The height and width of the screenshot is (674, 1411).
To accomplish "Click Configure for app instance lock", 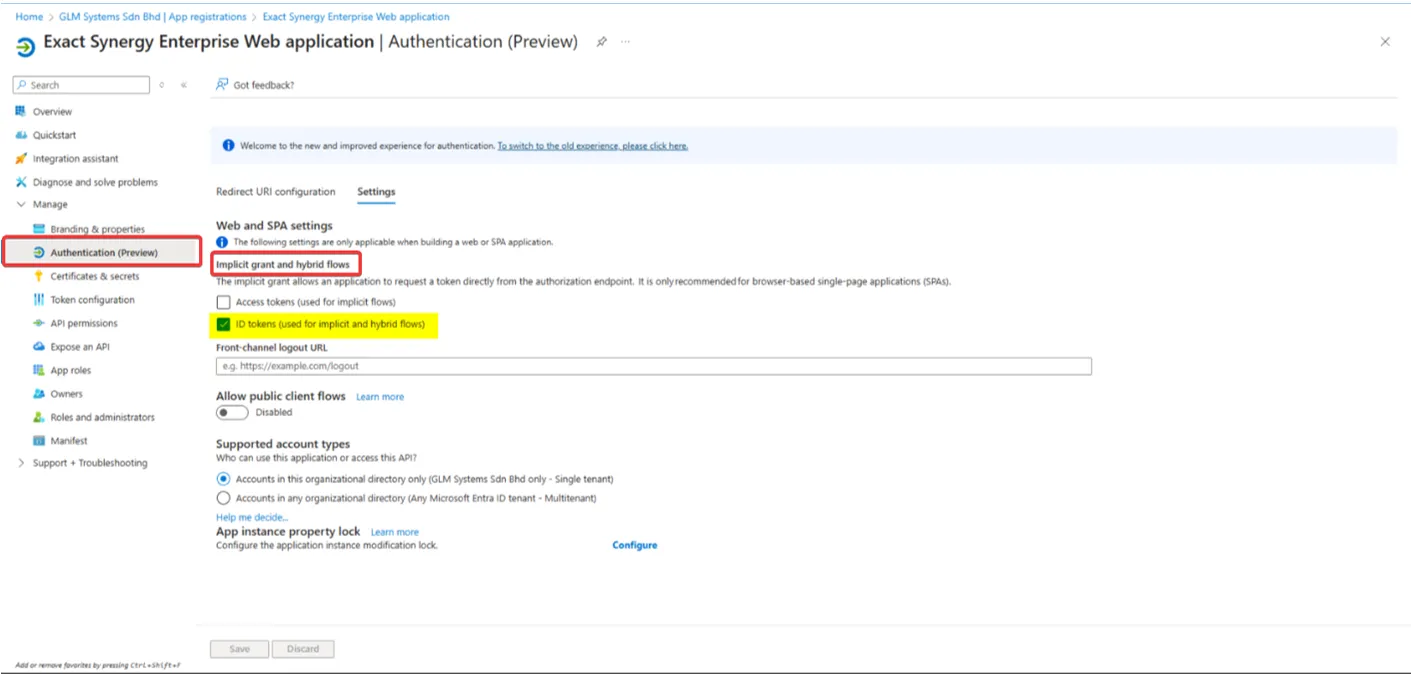I will (634, 545).
